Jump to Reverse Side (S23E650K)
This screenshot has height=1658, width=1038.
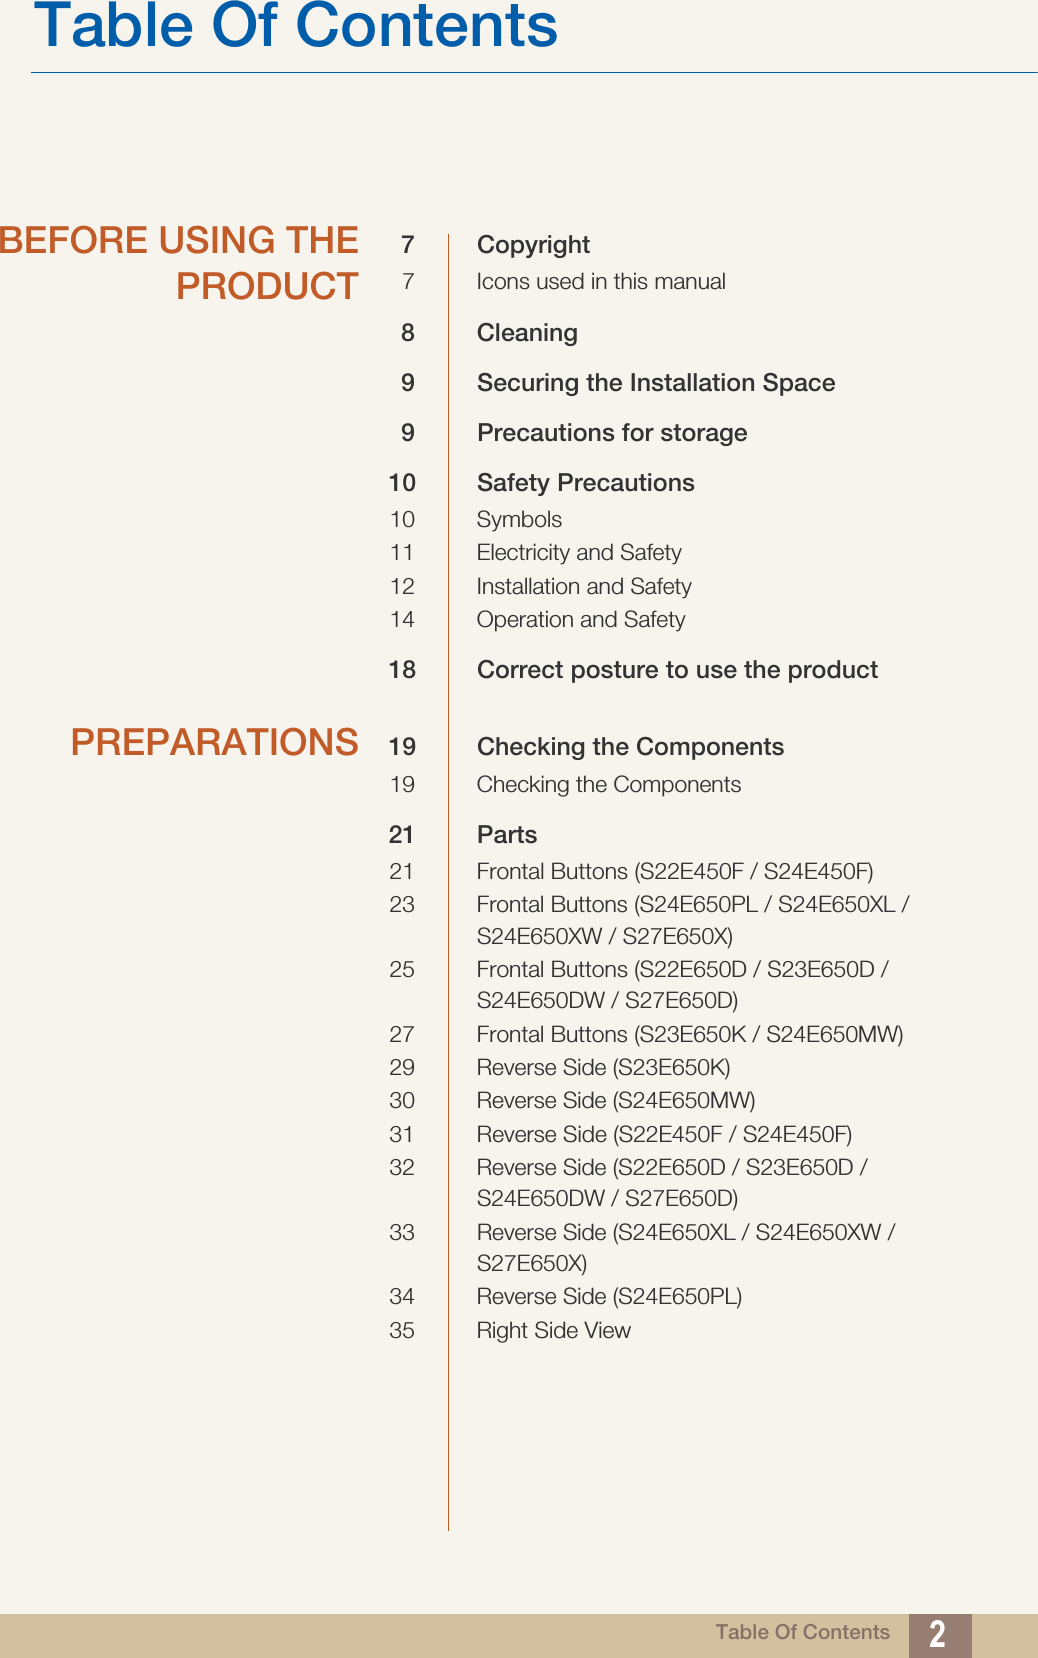[603, 1068]
